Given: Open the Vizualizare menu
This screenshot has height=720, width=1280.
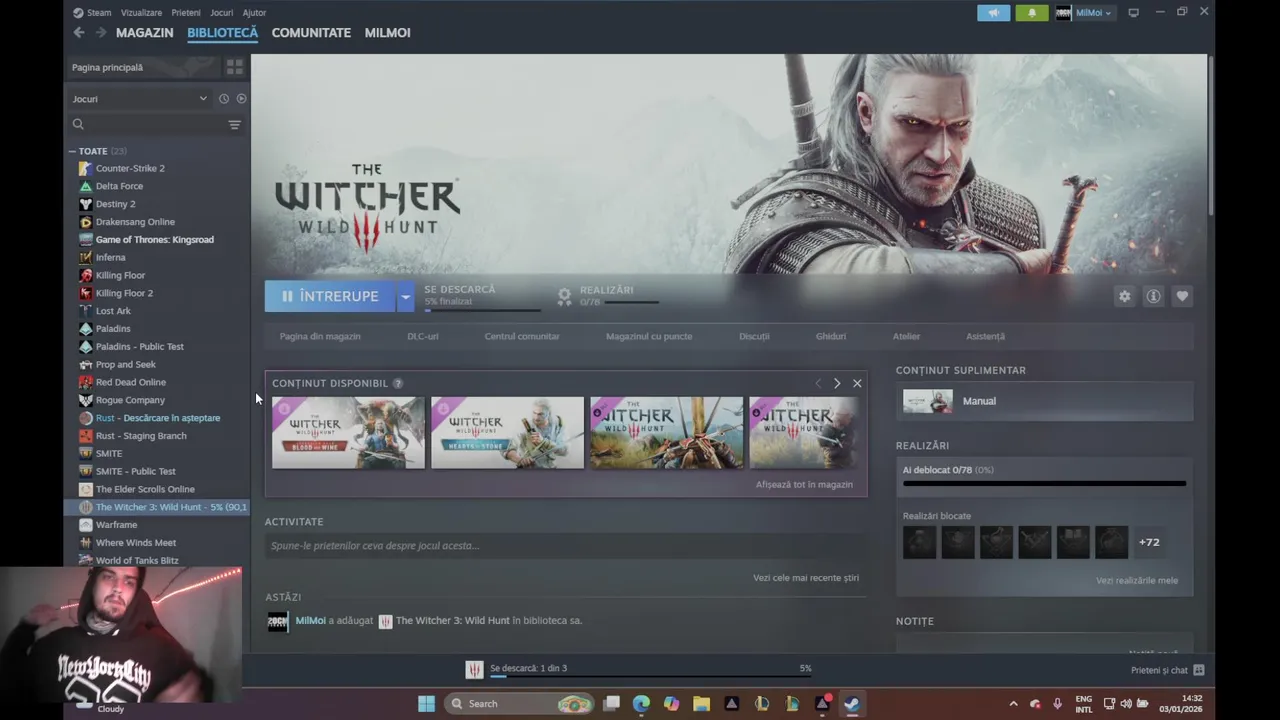Looking at the screenshot, I should (141, 13).
